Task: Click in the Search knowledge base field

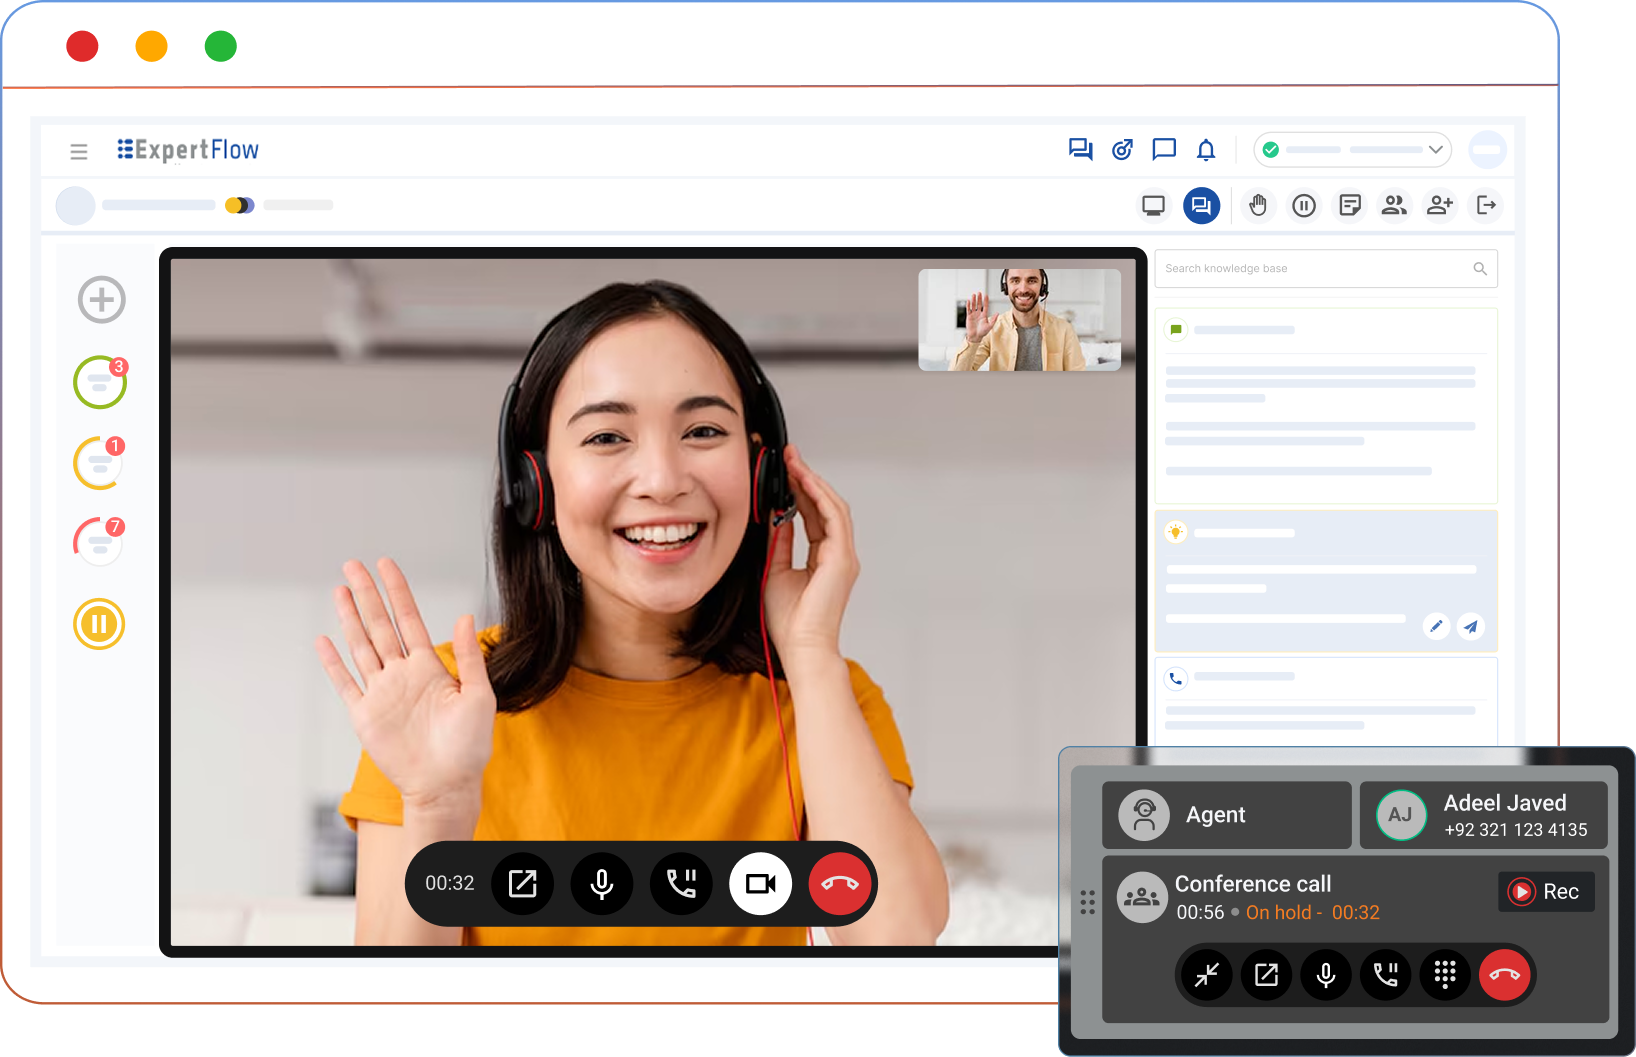Action: tap(1315, 269)
